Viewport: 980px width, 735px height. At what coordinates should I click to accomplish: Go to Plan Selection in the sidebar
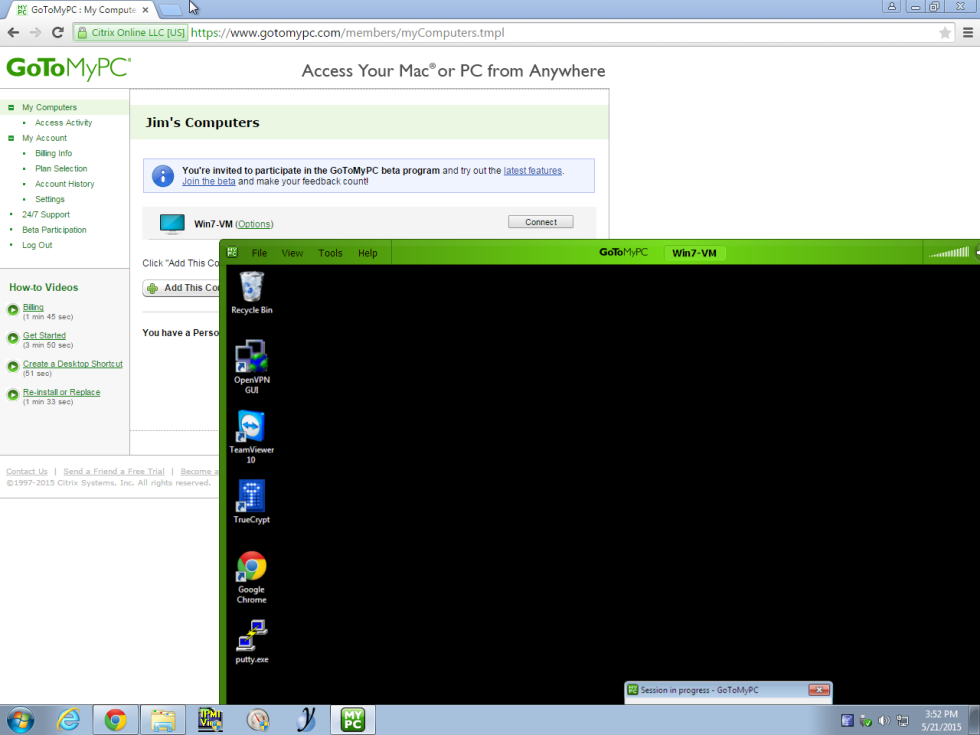point(61,169)
